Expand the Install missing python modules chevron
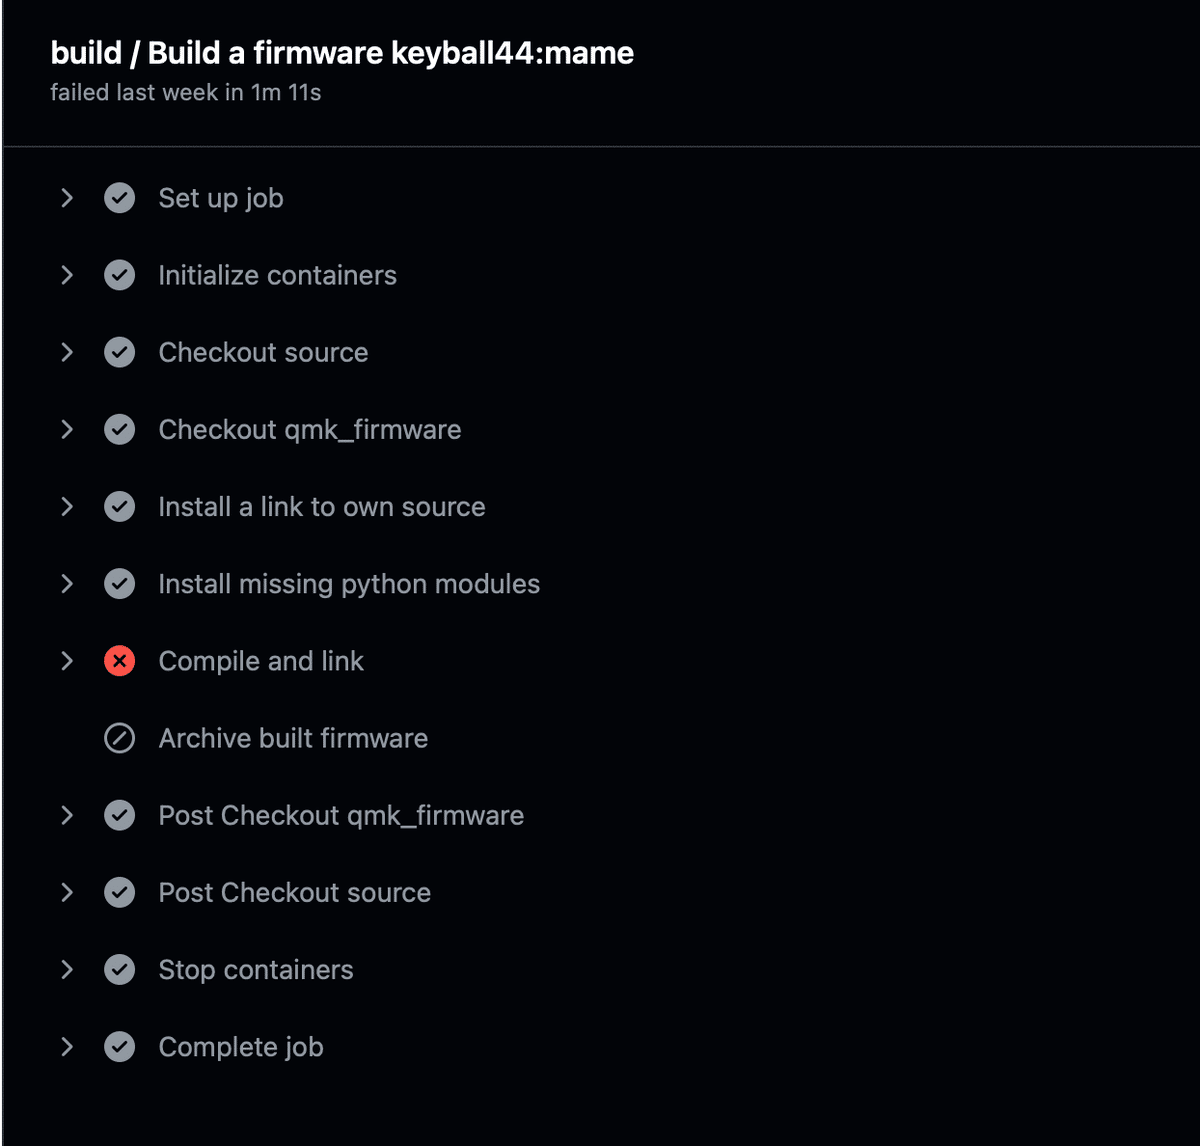This screenshot has width=1200, height=1146. pos(67,584)
